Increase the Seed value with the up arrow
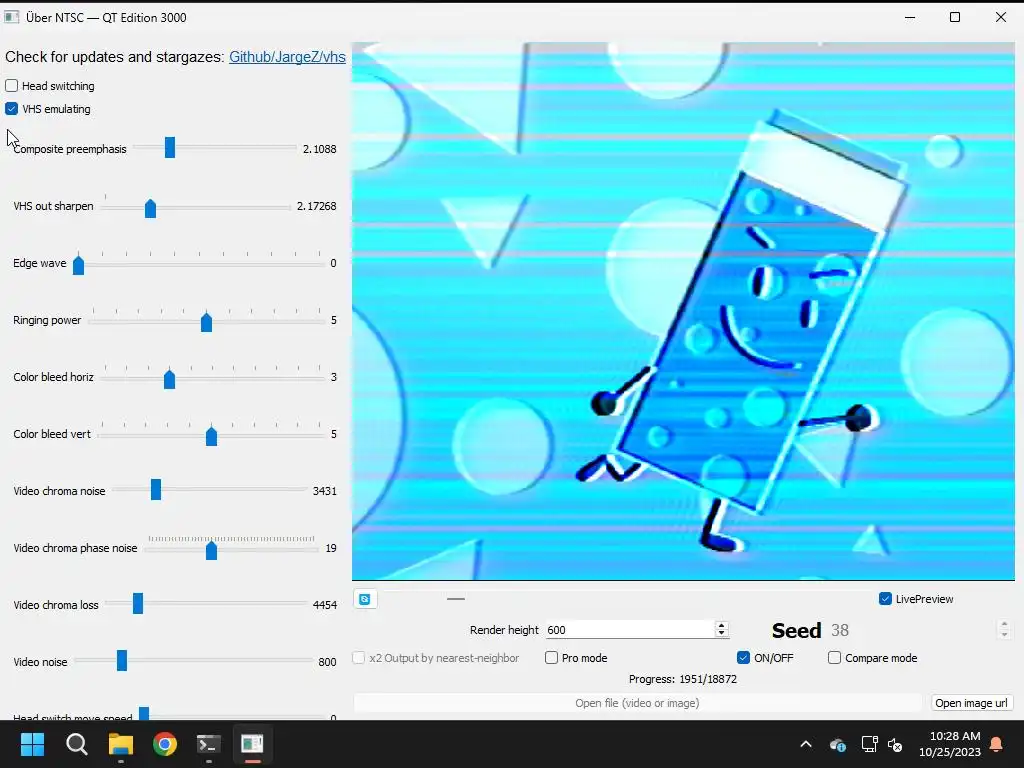The image size is (1024, 768). coord(1004,625)
